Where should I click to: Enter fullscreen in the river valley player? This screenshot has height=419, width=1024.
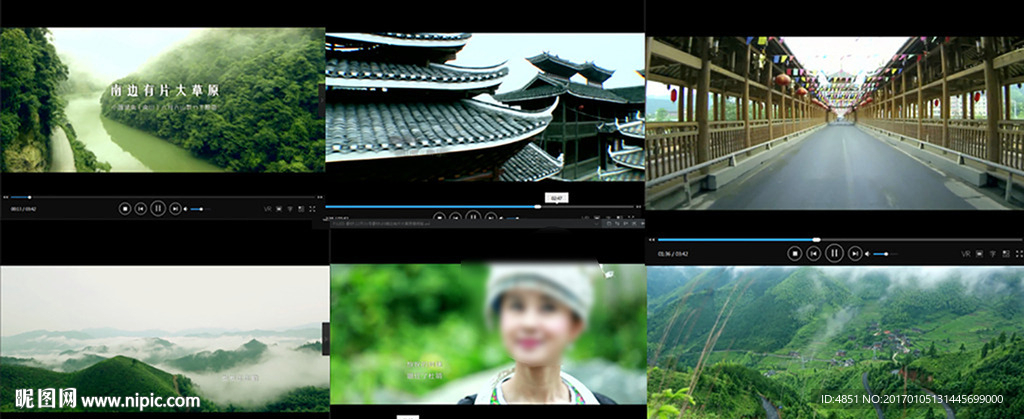[312, 209]
